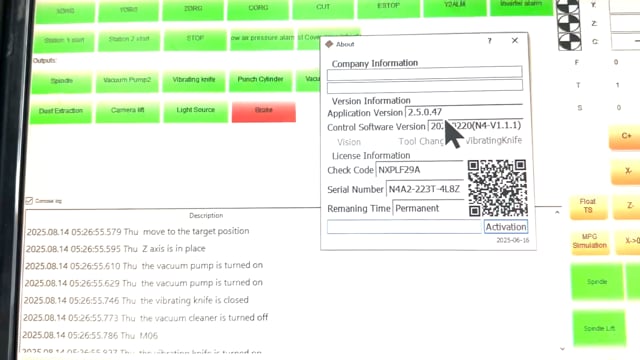Click the Float TS button
The image size is (640, 360).
(588, 207)
